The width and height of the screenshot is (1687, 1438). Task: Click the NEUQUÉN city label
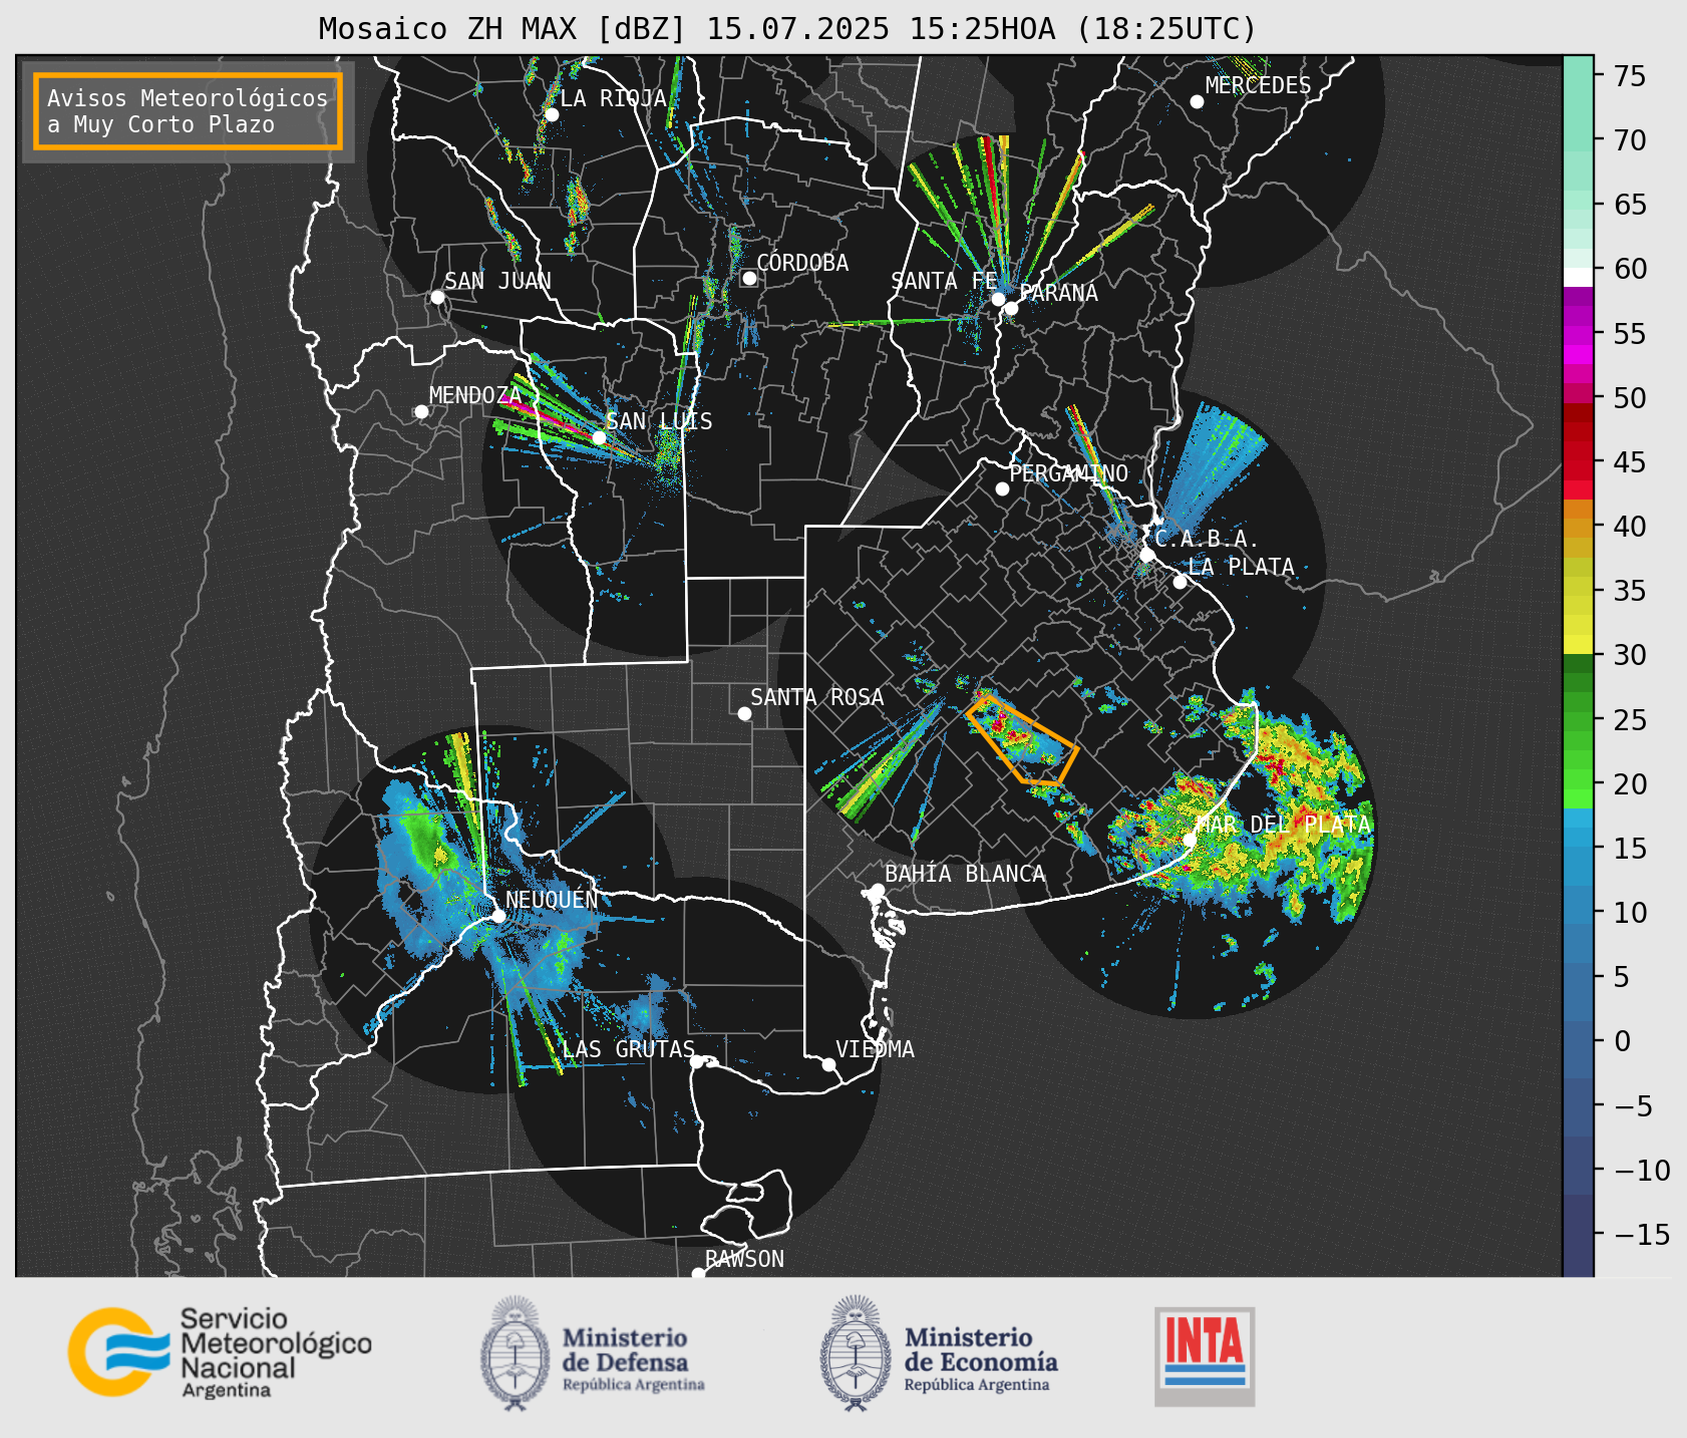point(552,900)
